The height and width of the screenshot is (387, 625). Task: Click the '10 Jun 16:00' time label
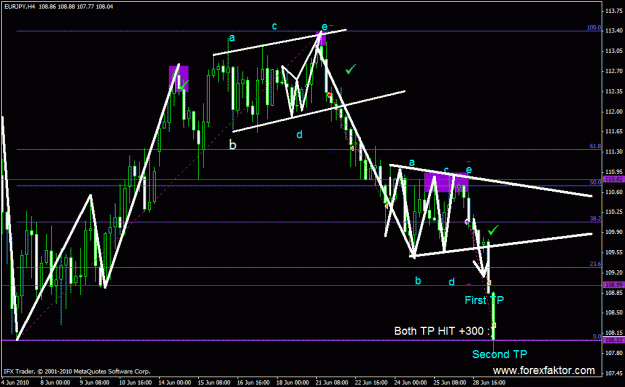135,383
